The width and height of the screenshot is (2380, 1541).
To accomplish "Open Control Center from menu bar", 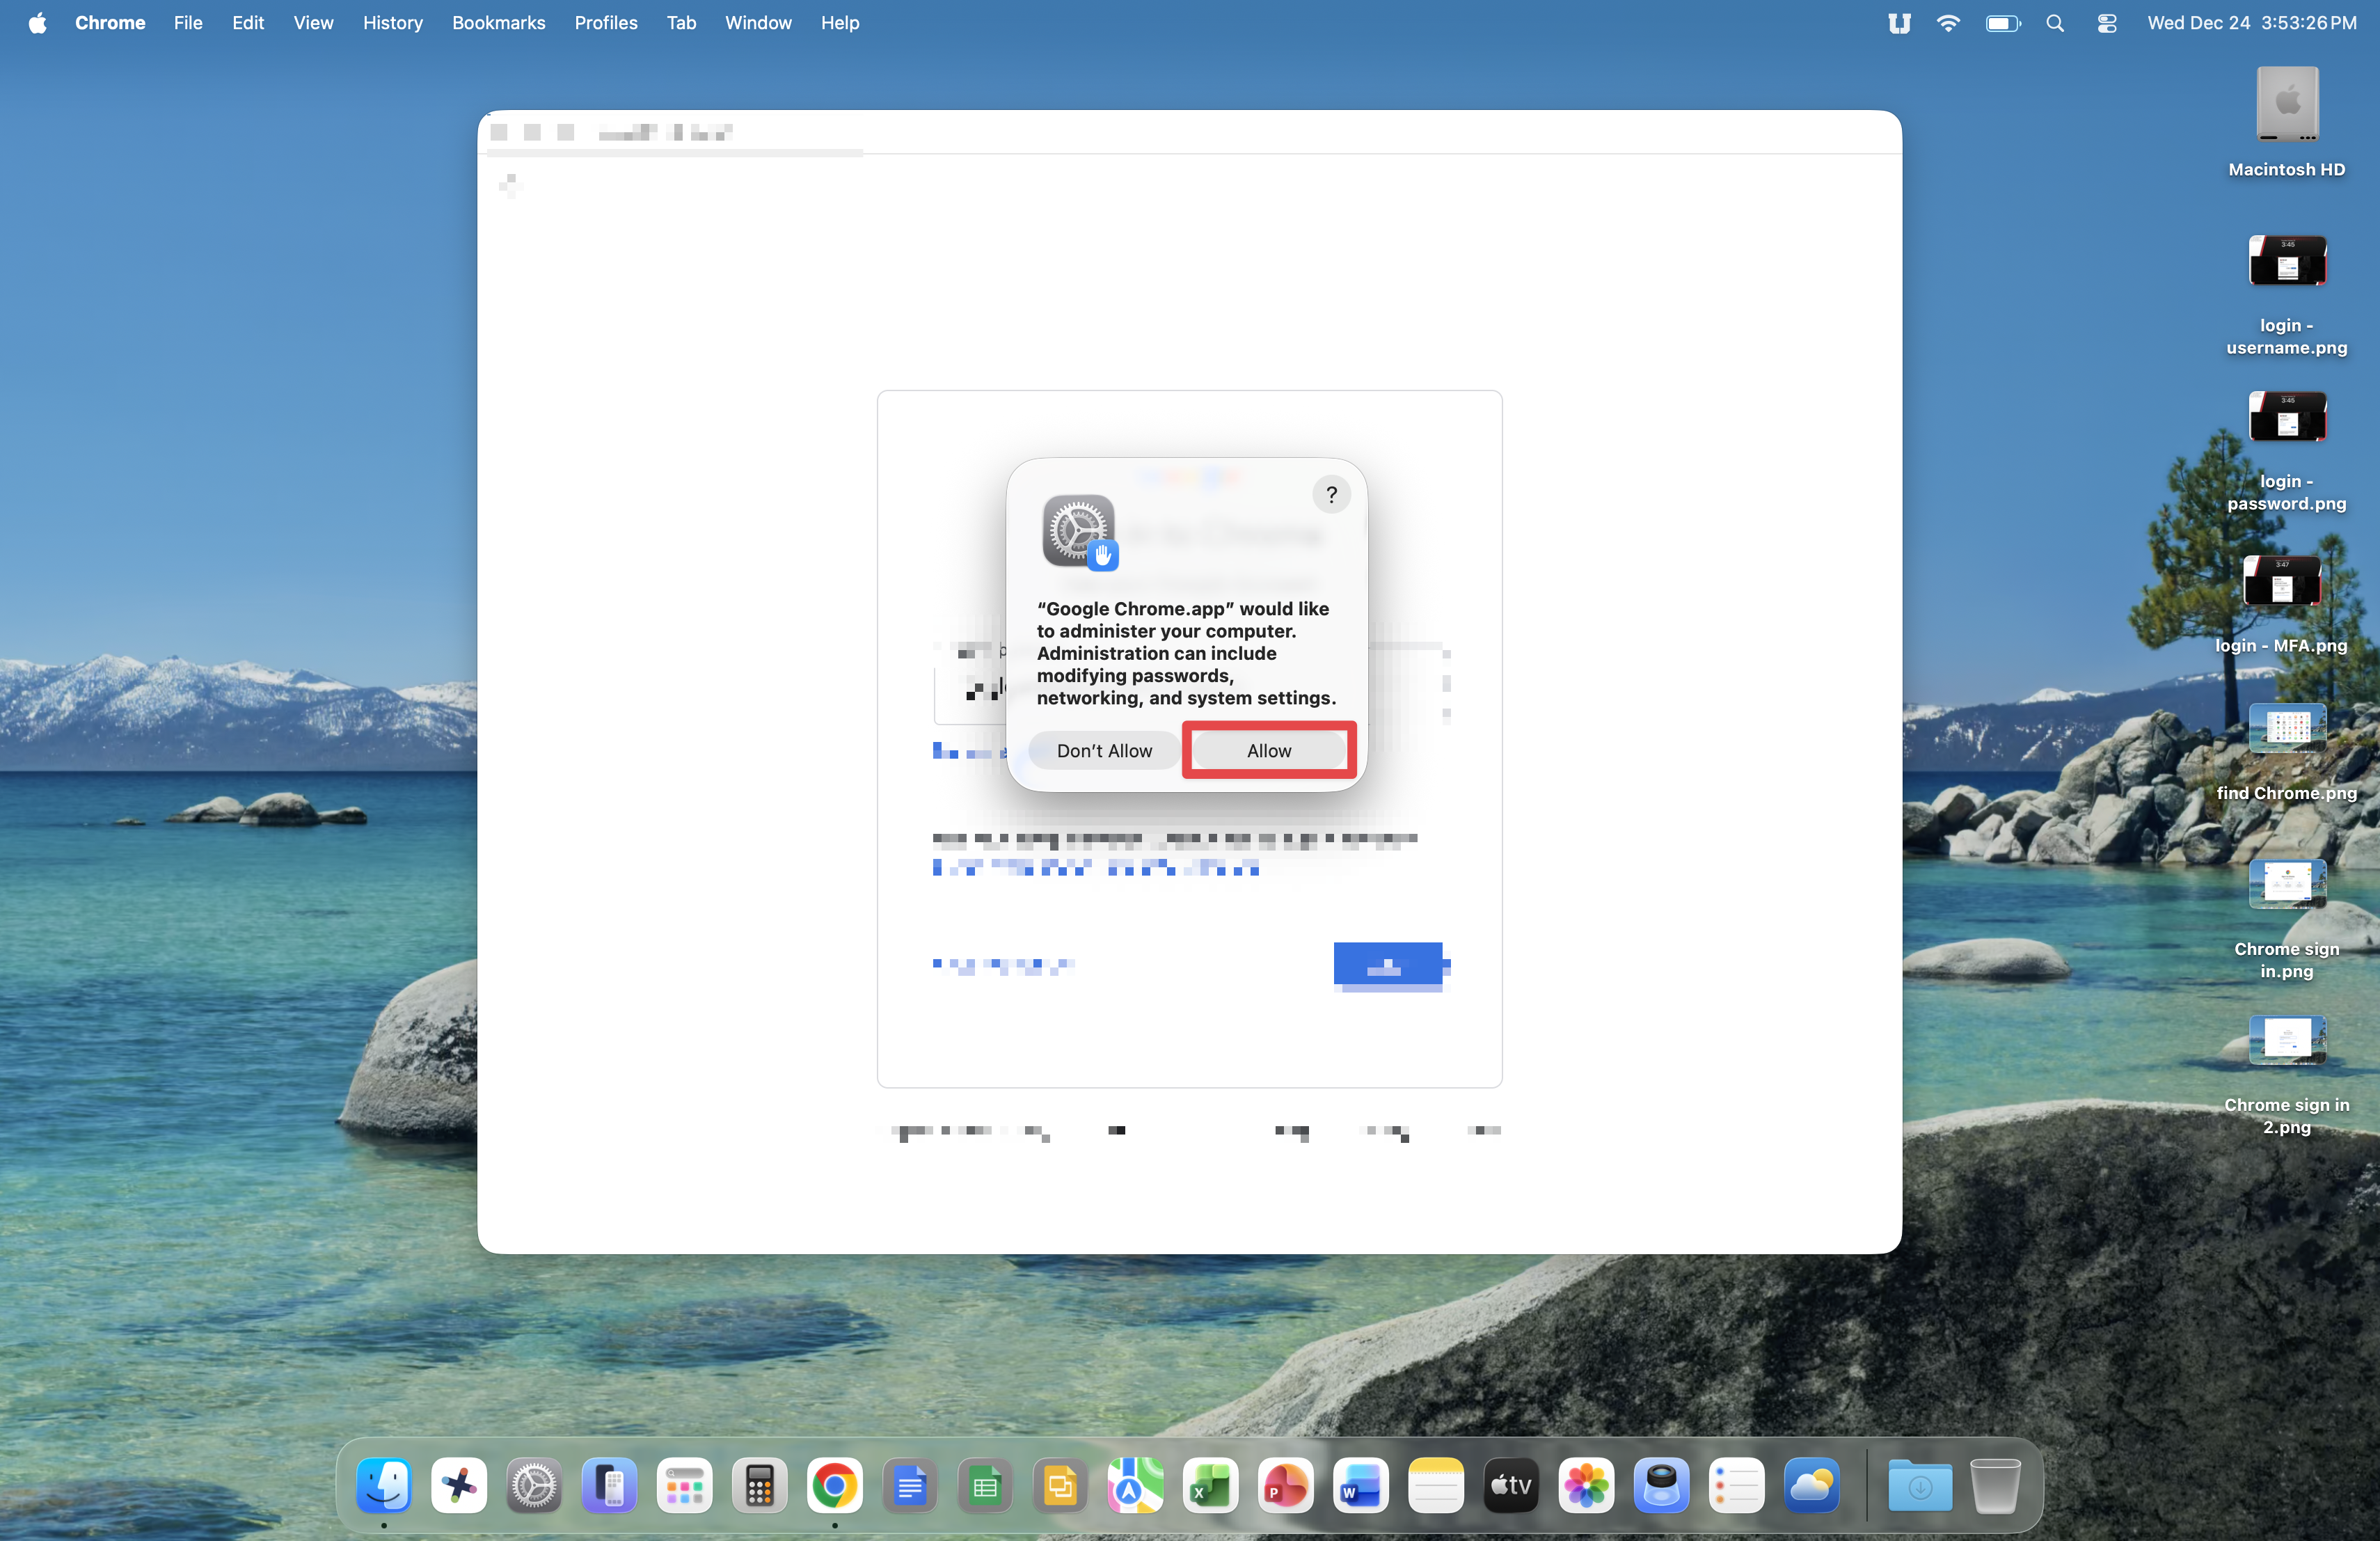I will 2107,22.
